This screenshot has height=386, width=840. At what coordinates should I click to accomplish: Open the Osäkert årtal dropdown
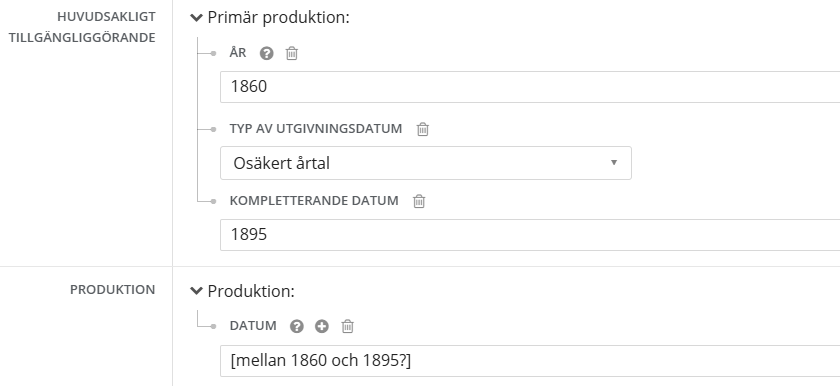pos(426,163)
